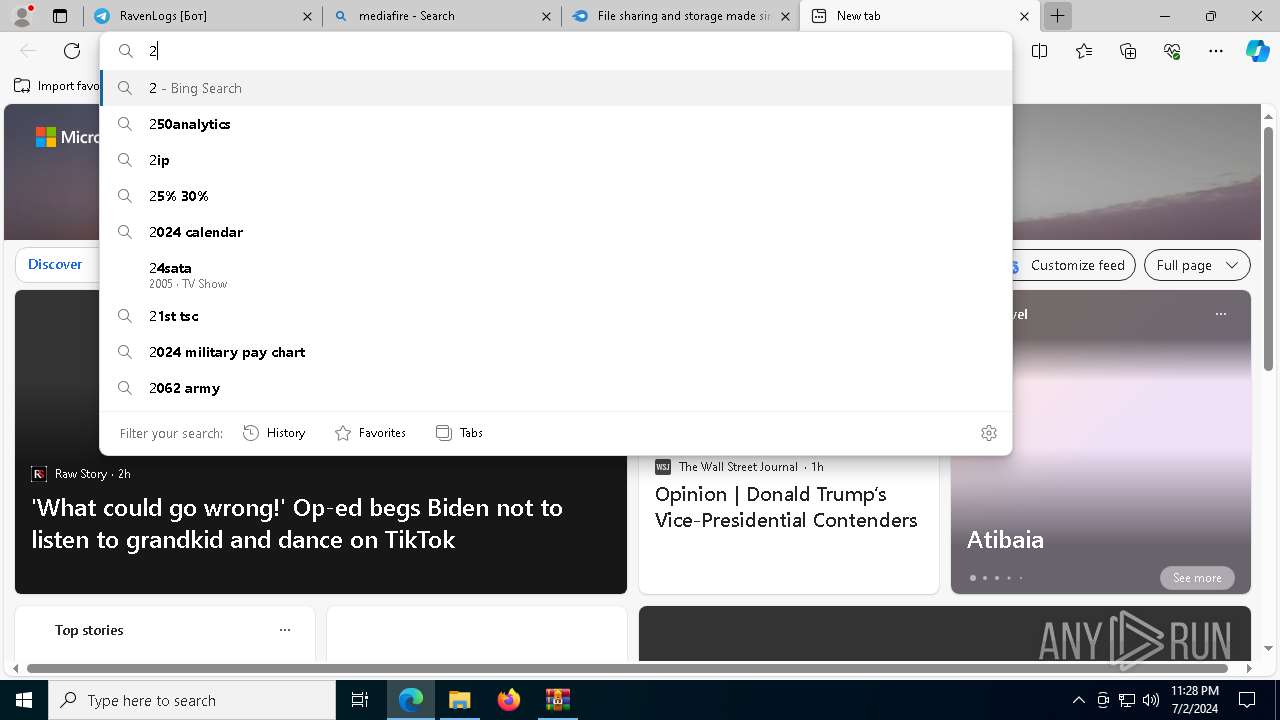Screen dimensions: 1280x720
Task: Click See more on Atibaia card
Action: pos(1197,578)
